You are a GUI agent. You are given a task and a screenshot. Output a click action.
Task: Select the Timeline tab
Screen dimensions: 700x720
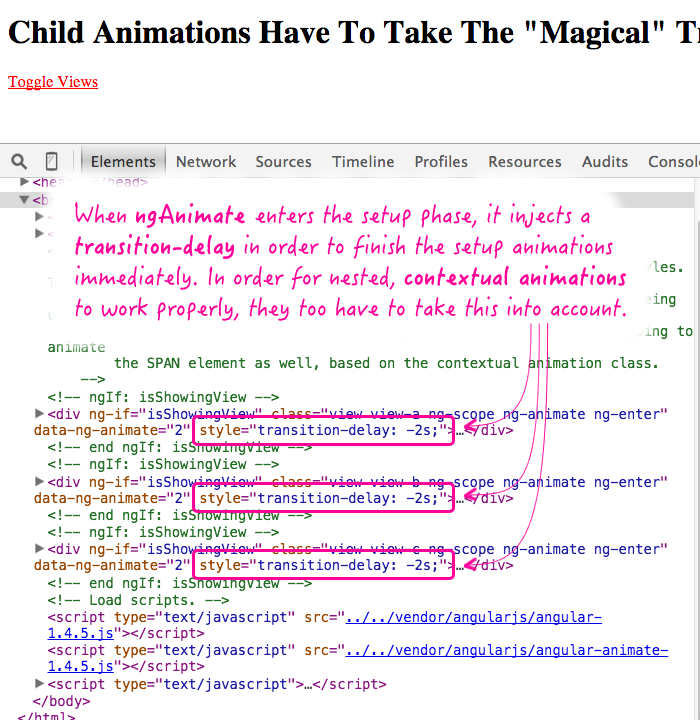coord(363,161)
